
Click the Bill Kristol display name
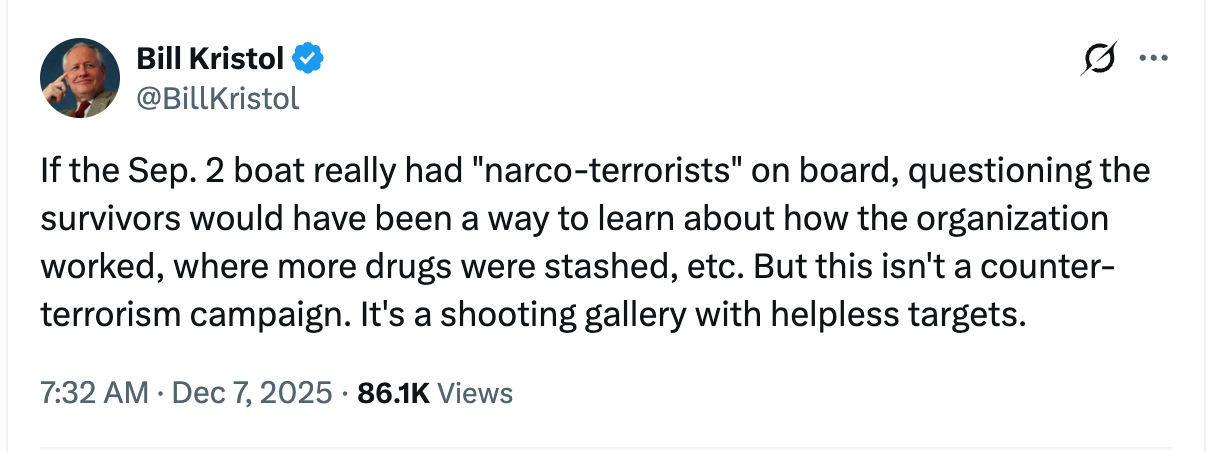tap(209, 61)
